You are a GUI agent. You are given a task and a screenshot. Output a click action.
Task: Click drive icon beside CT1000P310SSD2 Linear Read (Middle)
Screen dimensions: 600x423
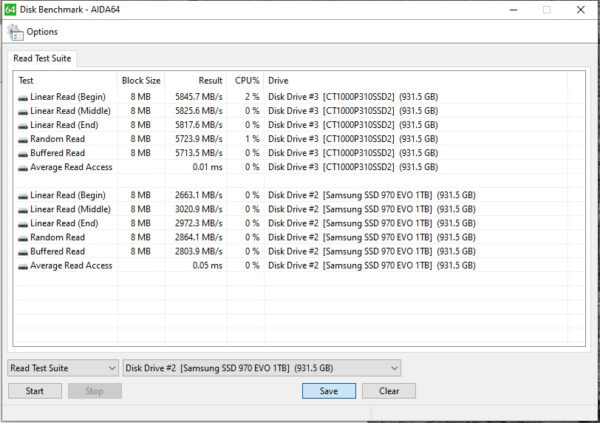[x=23, y=112]
